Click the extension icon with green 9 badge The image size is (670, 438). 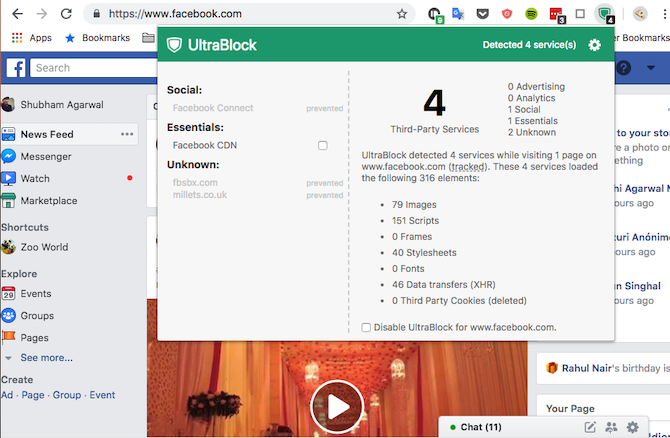pos(435,15)
